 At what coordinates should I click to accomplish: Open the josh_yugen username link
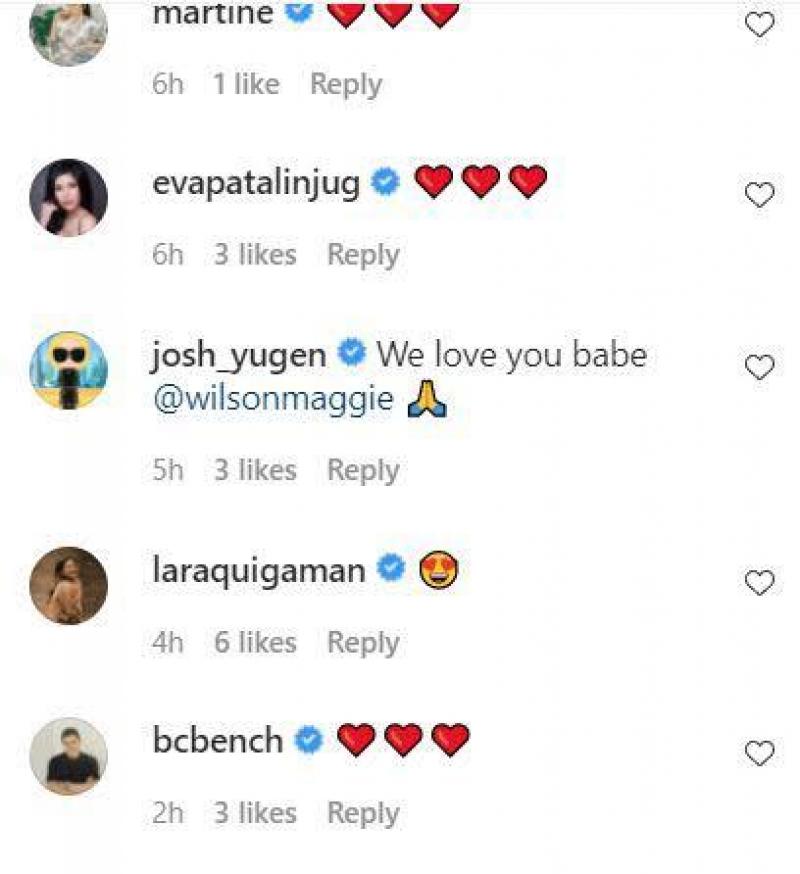pos(238,355)
